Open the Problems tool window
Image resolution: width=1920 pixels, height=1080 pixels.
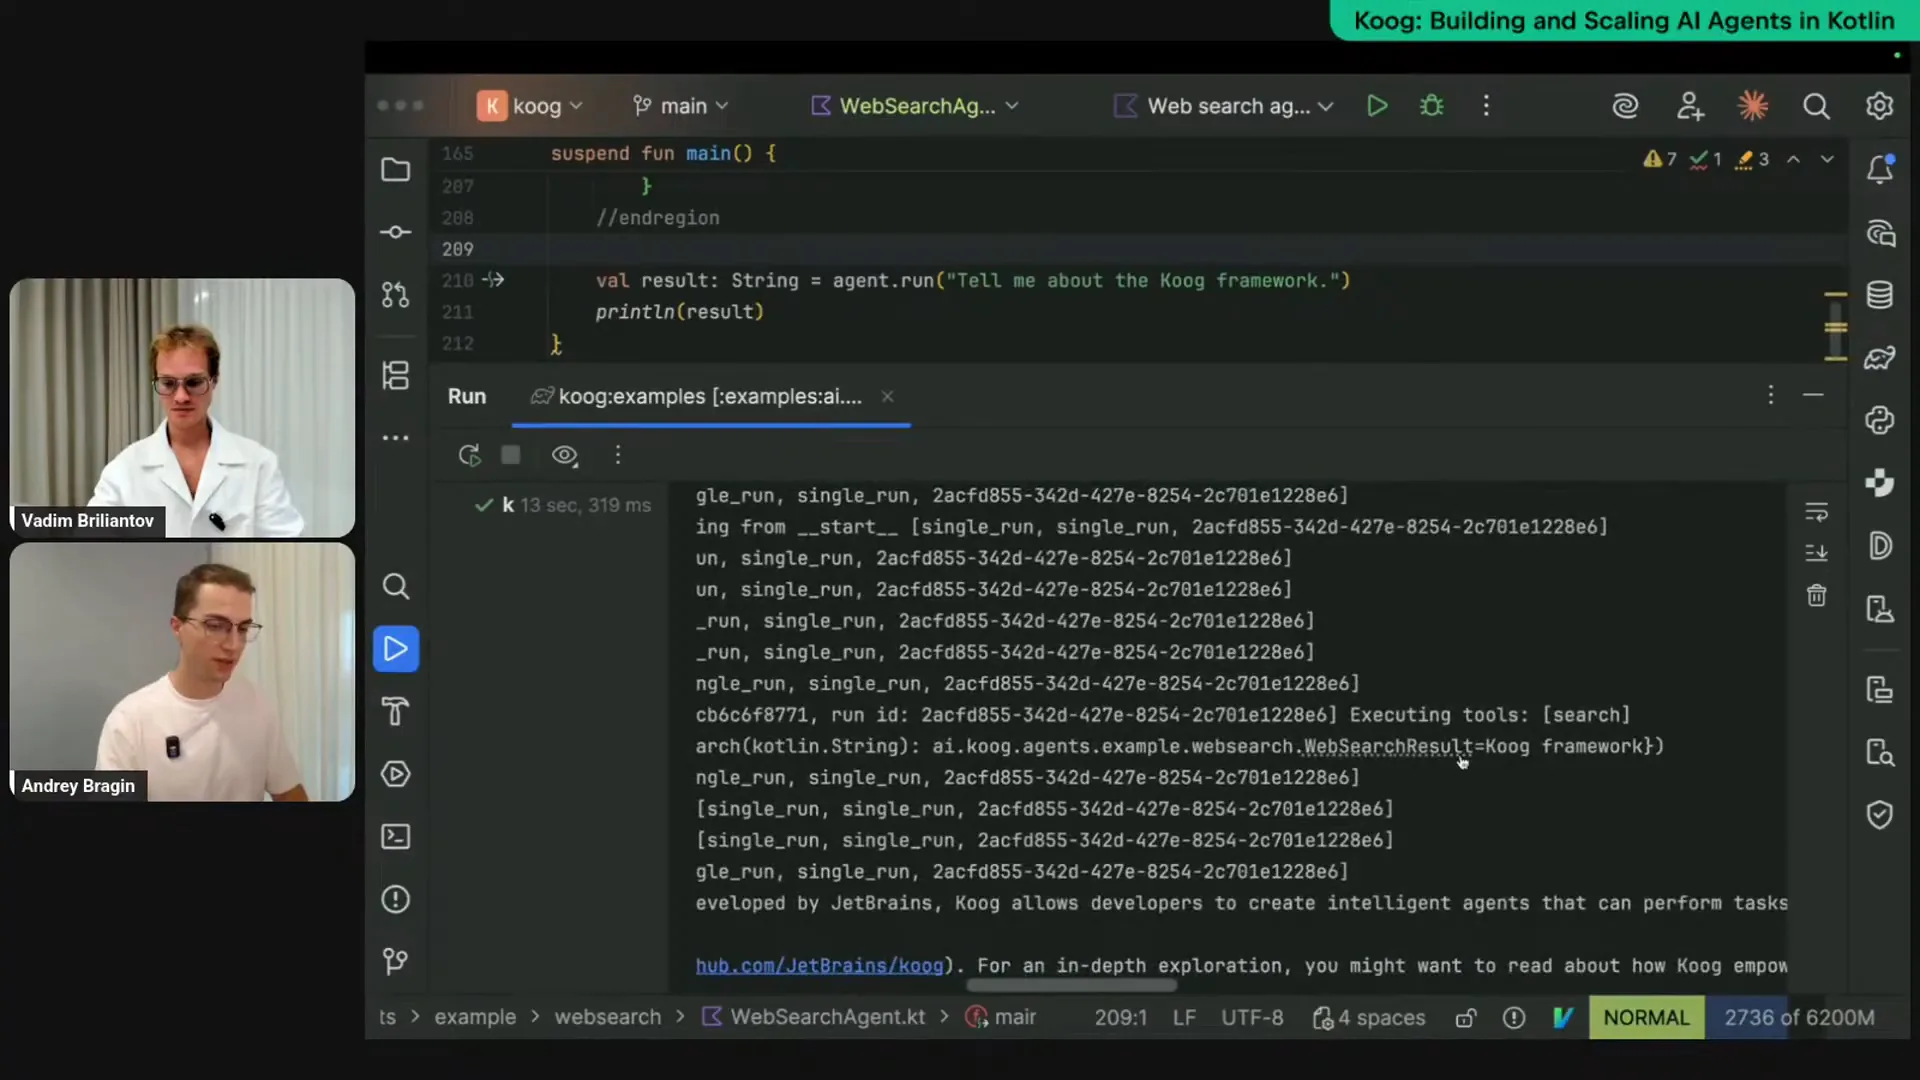[x=396, y=899]
